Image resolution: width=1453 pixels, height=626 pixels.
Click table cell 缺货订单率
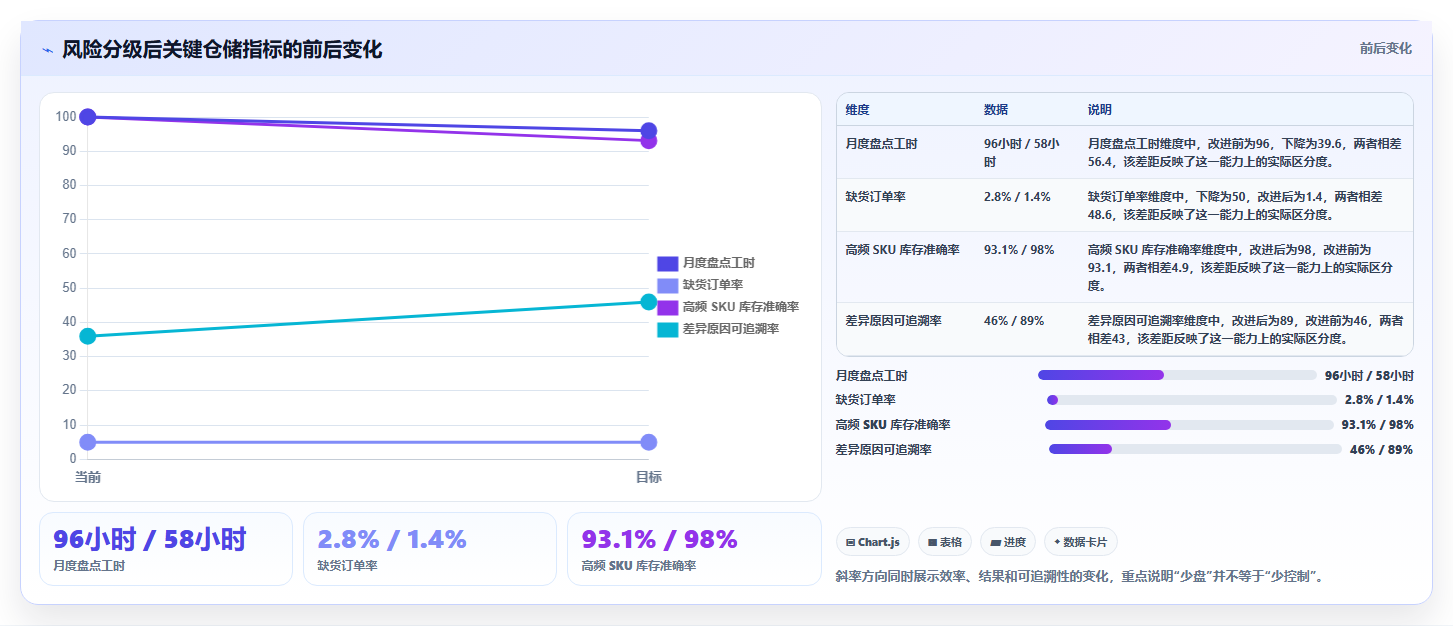pyautogui.click(x=875, y=197)
